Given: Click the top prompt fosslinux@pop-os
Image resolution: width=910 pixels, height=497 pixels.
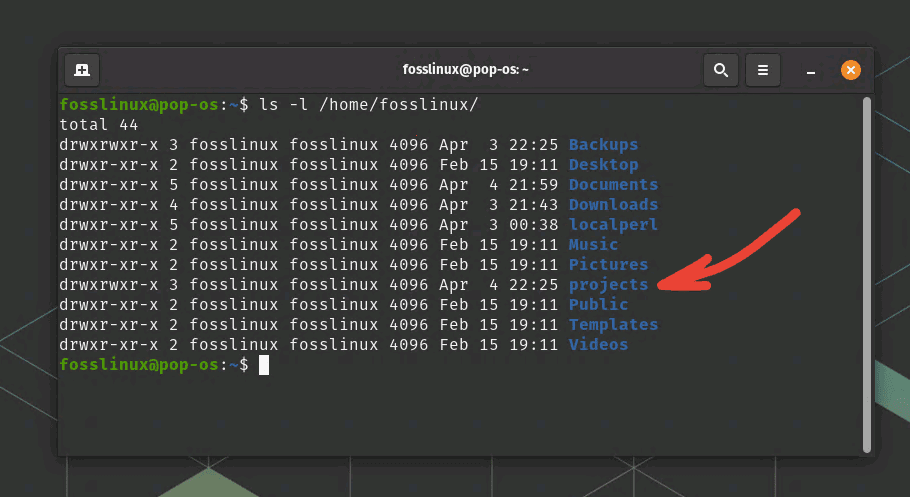Looking at the screenshot, I should click(139, 105).
